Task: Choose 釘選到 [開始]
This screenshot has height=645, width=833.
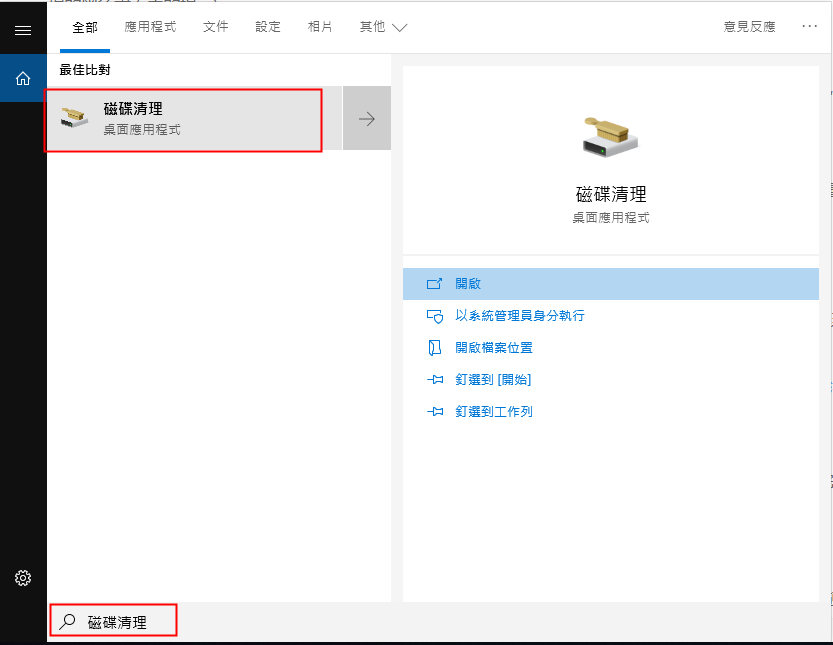Action: pos(610,379)
